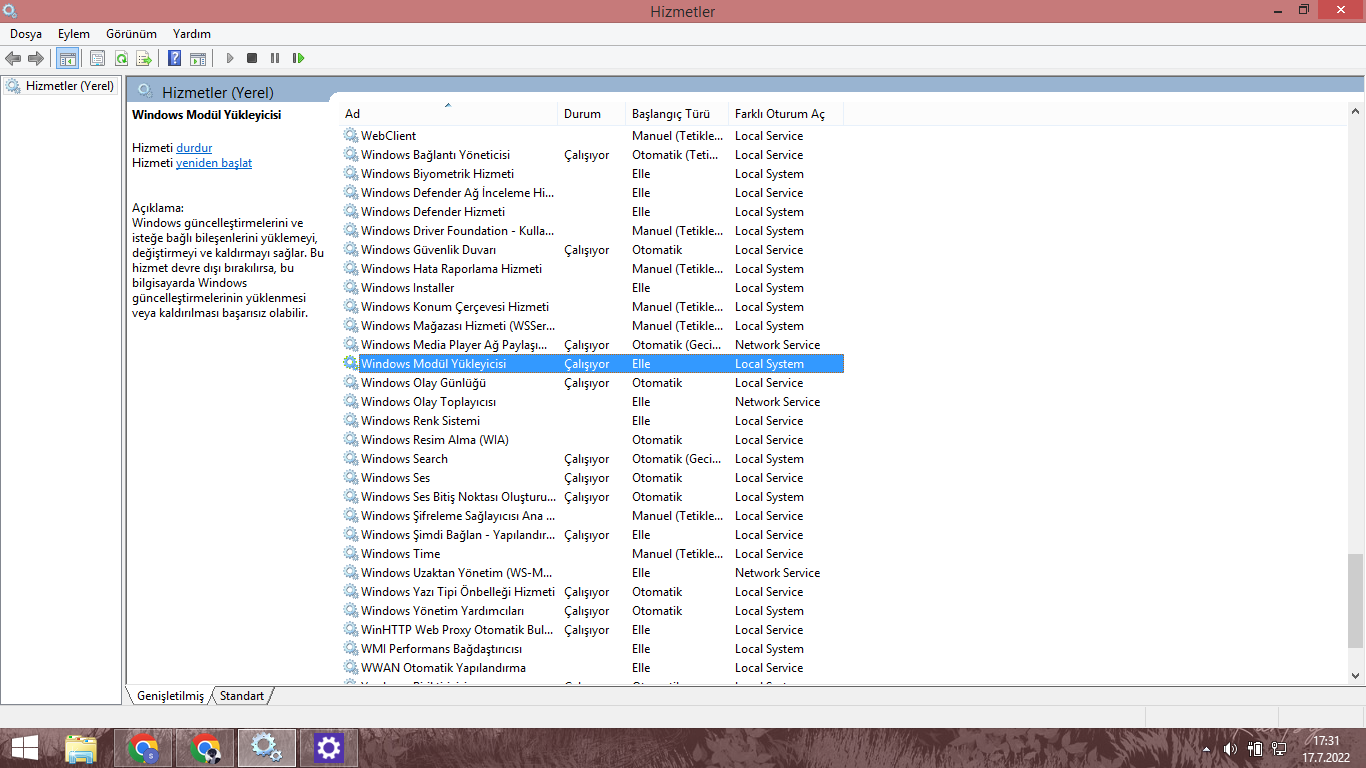Click the gear icon beside Windows Olay Günlüğü
1366x768 pixels.
pos(351,382)
